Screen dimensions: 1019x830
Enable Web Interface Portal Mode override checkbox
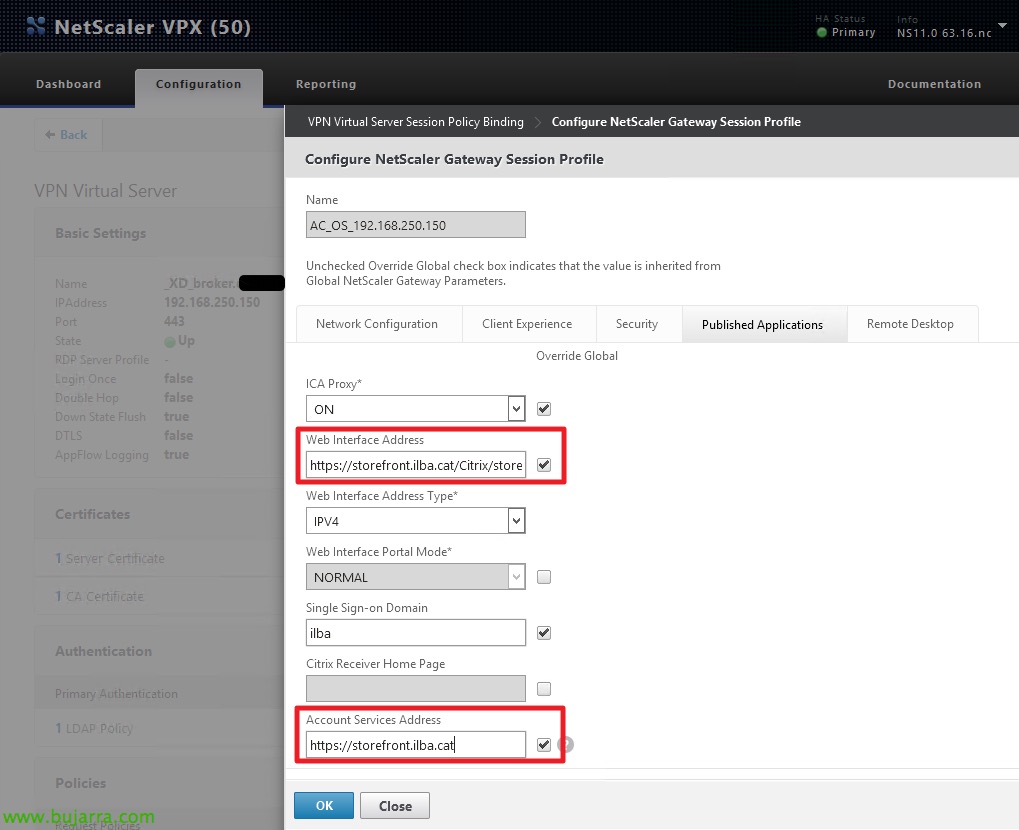(x=544, y=577)
